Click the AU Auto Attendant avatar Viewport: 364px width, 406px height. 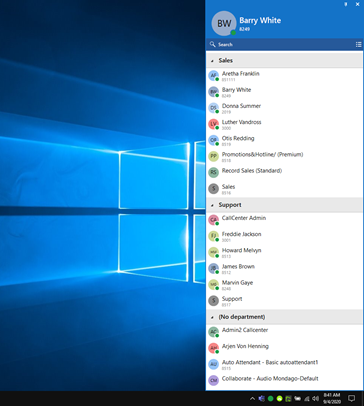(x=213, y=364)
